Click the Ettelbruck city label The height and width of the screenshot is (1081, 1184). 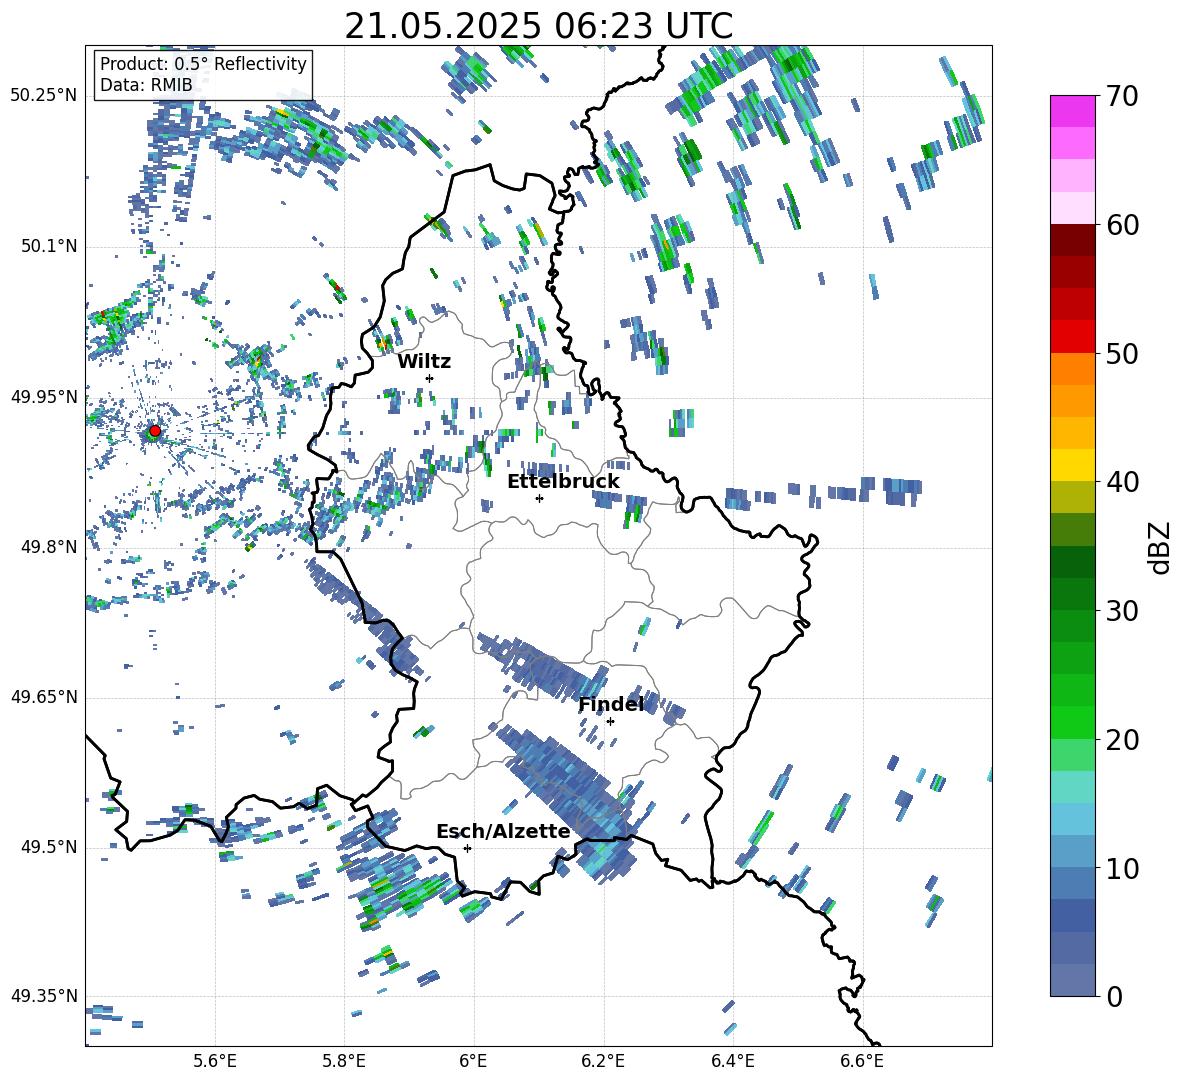tap(563, 482)
